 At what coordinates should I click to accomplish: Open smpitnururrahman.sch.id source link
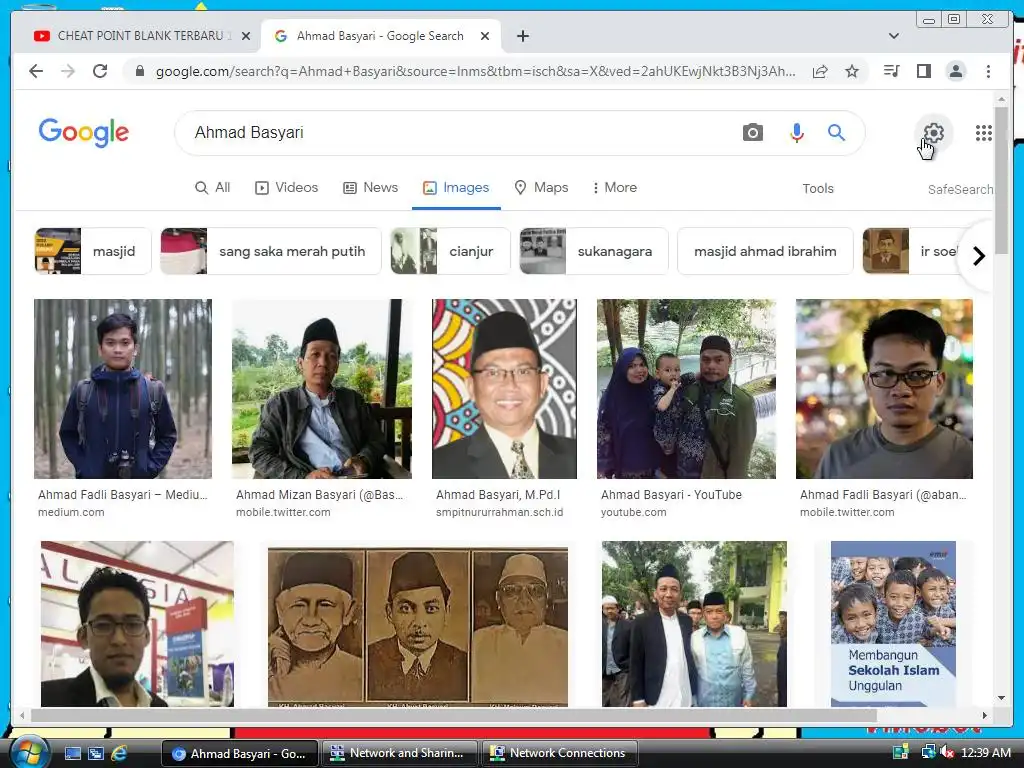coord(500,512)
